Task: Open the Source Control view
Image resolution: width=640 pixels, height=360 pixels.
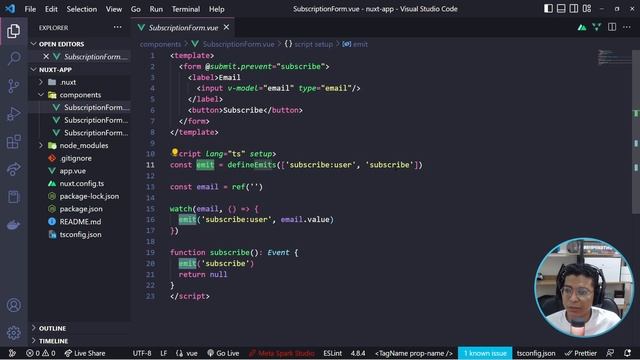Action: tap(13, 86)
